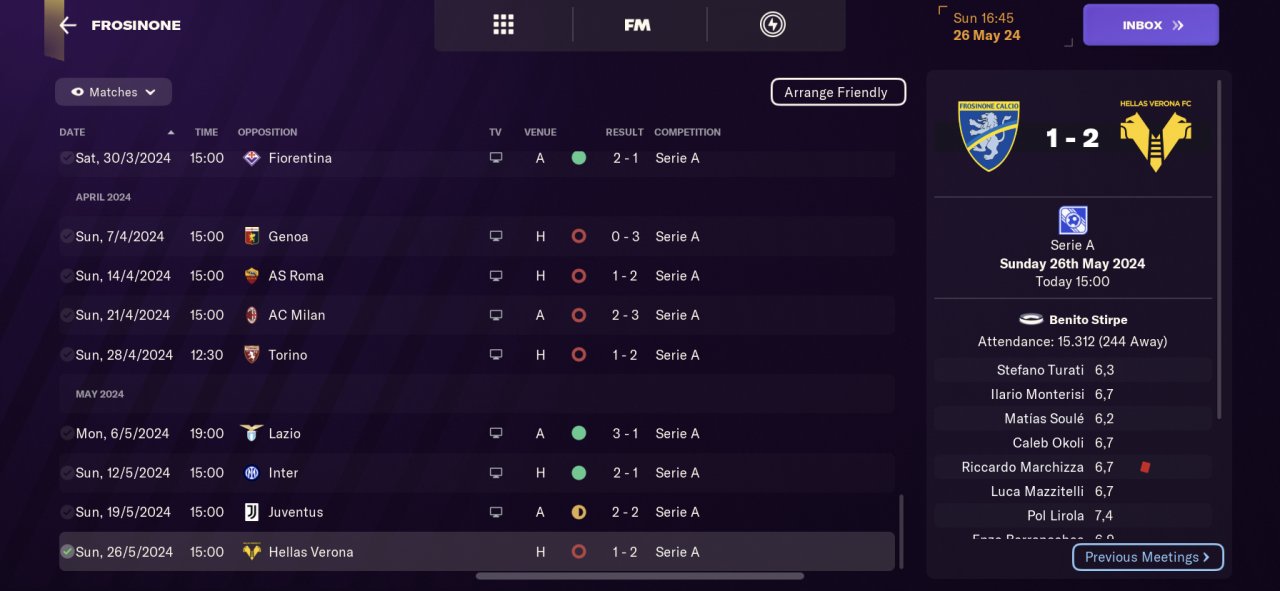Sort fixtures by Date column arrow
Viewport: 1280px width, 591px height.
tap(170, 132)
